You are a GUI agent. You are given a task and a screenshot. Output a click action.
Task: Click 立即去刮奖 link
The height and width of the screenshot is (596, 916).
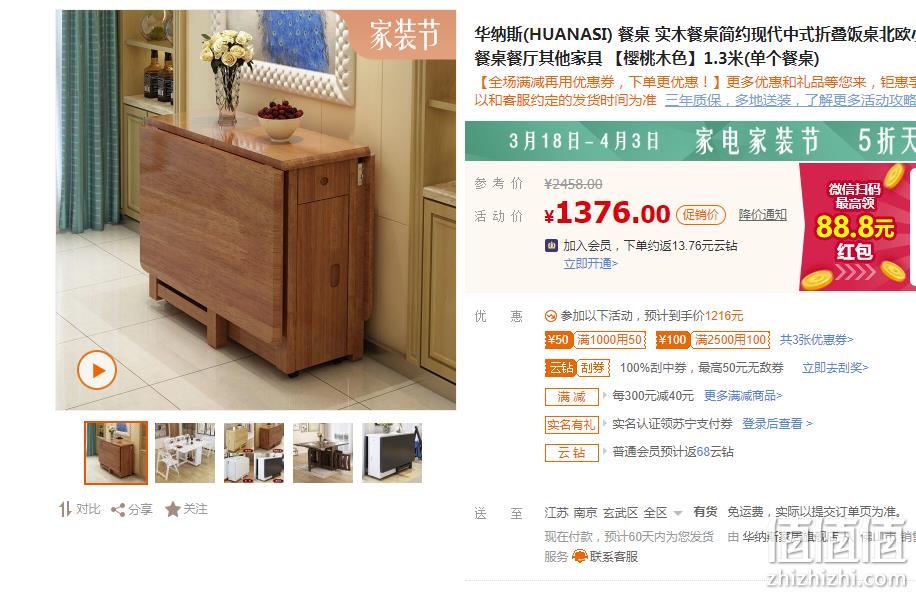tap(835, 368)
